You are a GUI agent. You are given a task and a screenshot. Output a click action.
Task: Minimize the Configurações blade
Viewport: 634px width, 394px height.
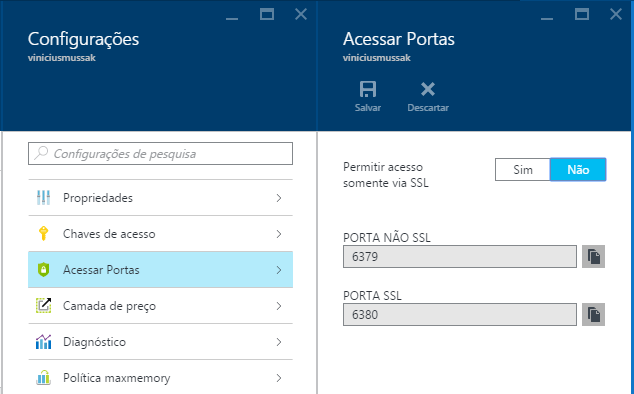[x=232, y=18]
